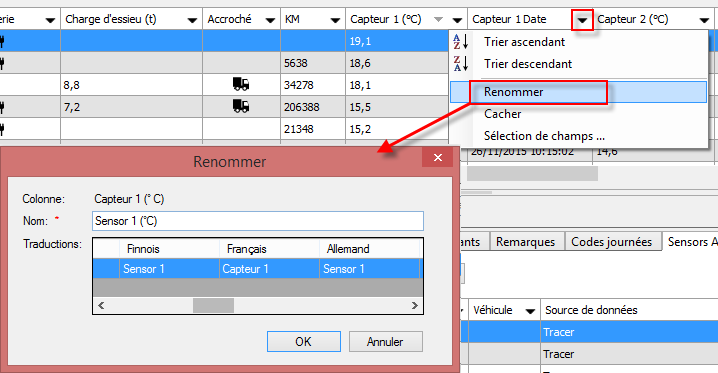Click Capteur 1 value 15,5

tap(397, 107)
